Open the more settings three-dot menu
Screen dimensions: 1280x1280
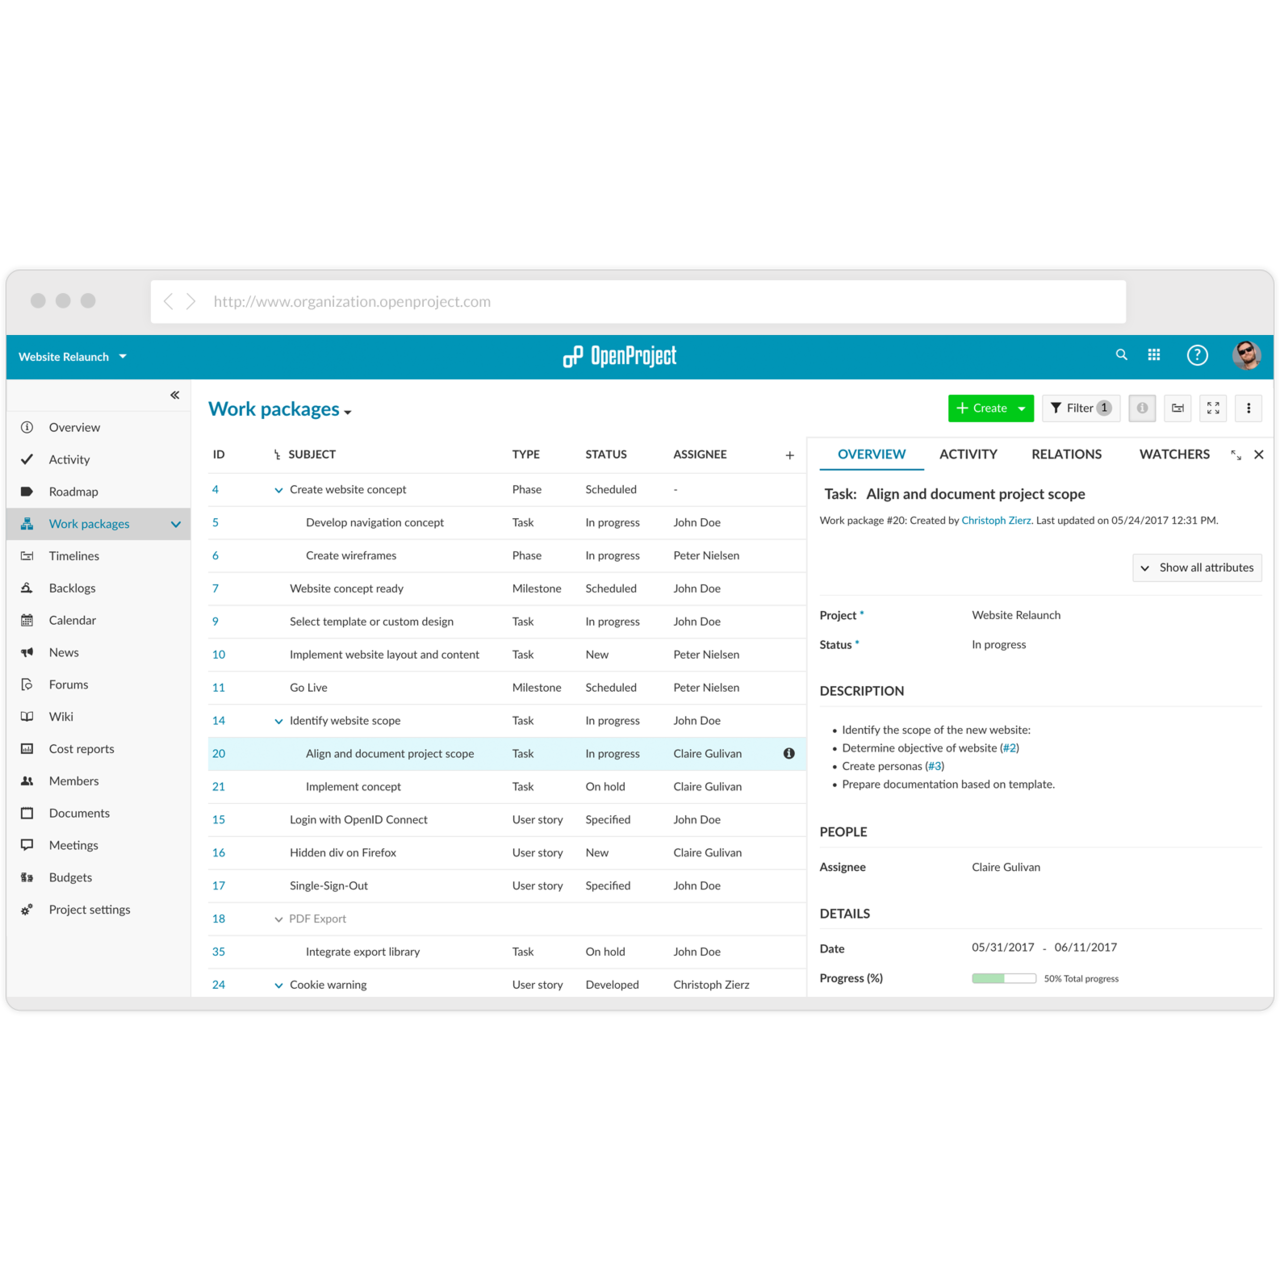(1248, 408)
